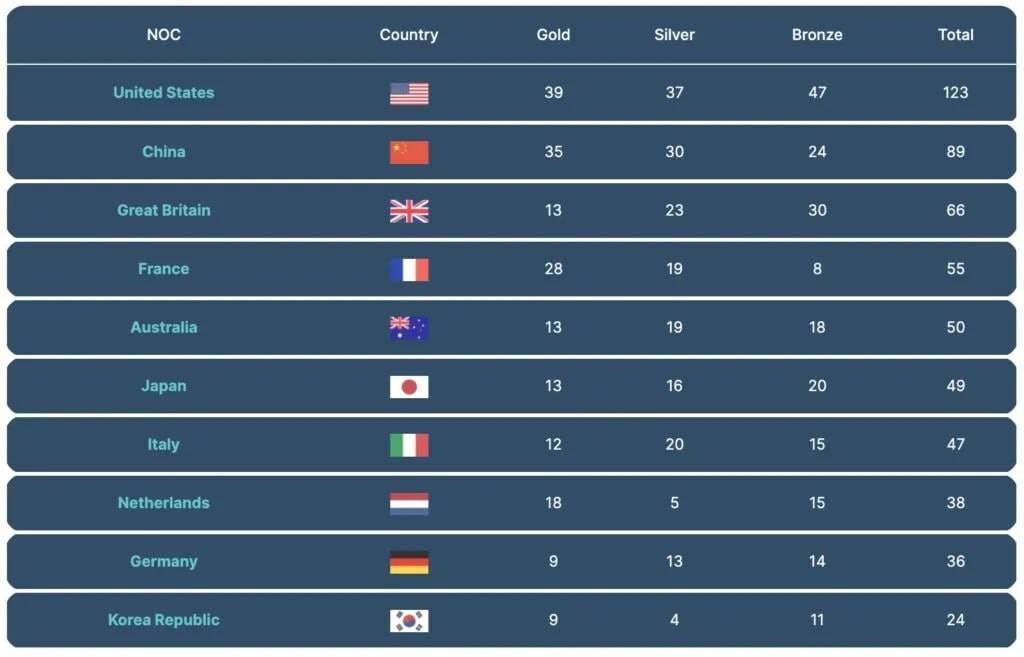
Task: Sort by the Bronze column header
Action: (817, 35)
